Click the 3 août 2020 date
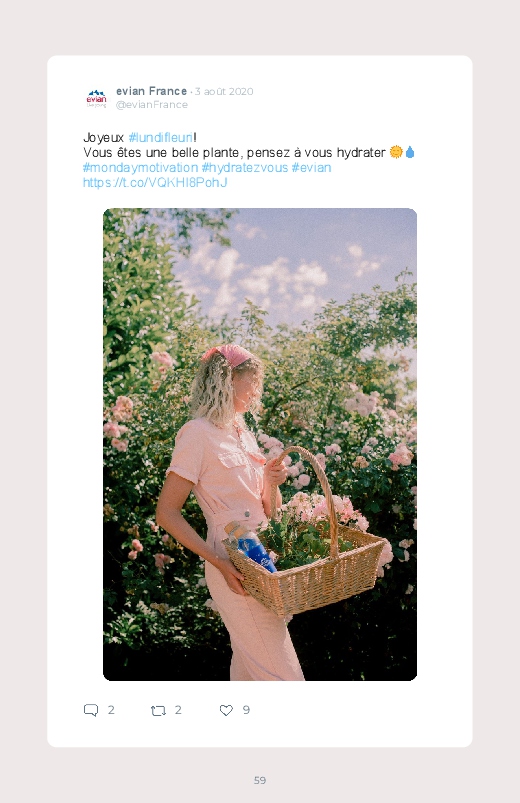The image size is (520, 803). coord(224,92)
